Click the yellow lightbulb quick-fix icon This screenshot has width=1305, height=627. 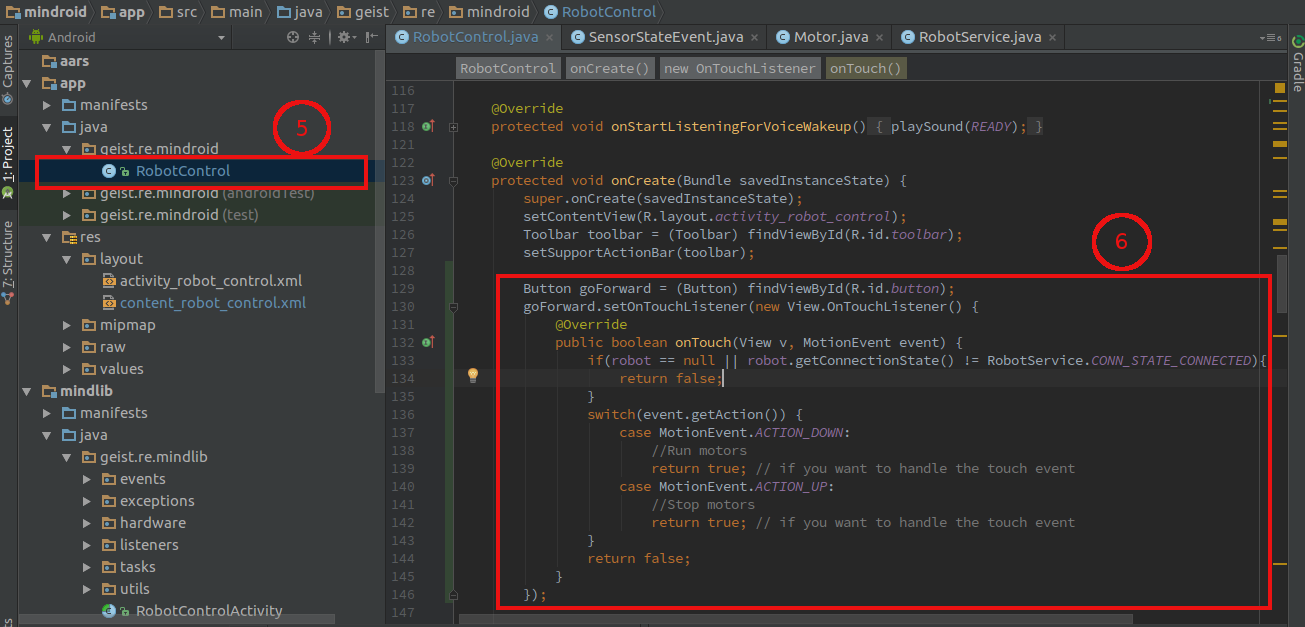473,376
